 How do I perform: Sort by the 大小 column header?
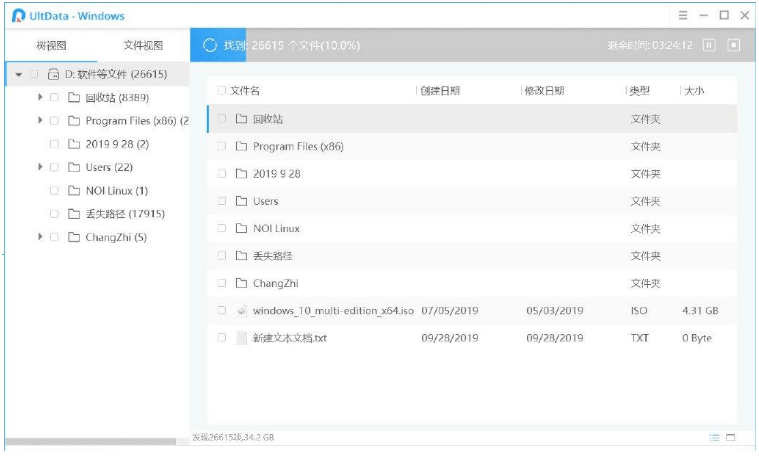tap(694, 91)
